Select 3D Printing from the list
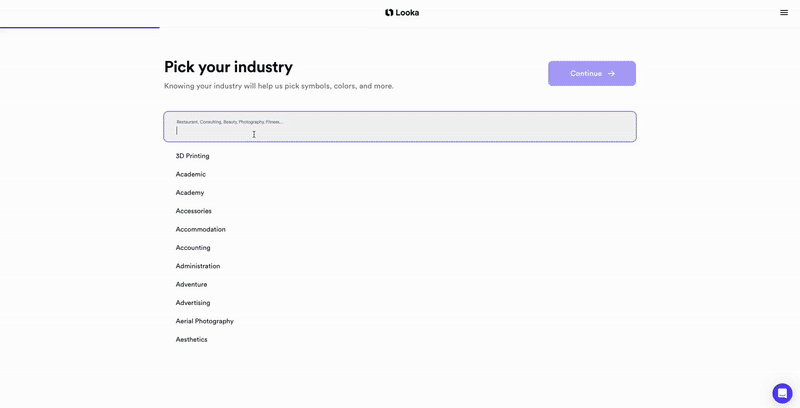The width and height of the screenshot is (800, 408). [x=192, y=156]
